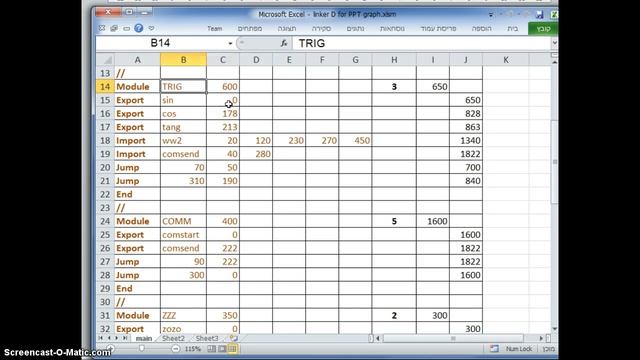The width and height of the screenshot is (640, 360).
Task: Select cell with value 1340
Action: click(x=466, y=141)
